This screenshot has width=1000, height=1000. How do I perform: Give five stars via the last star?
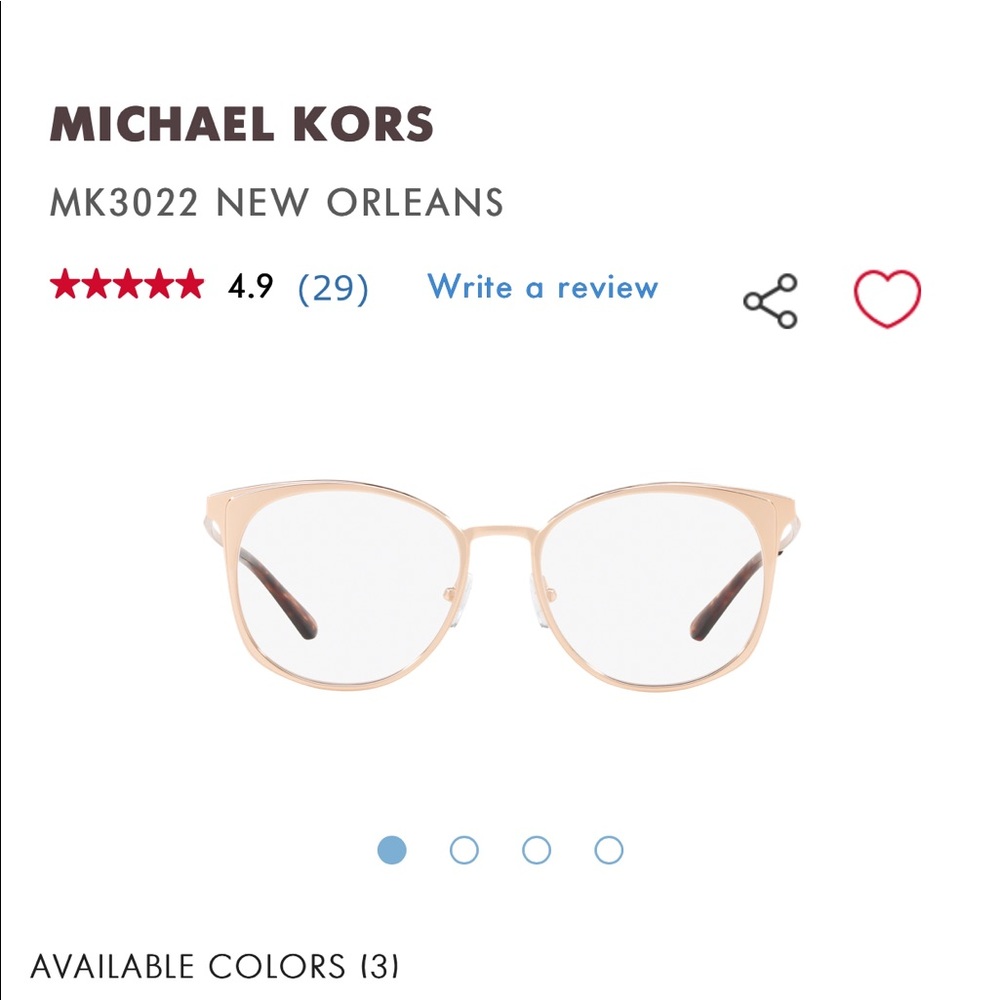point(191,290)
